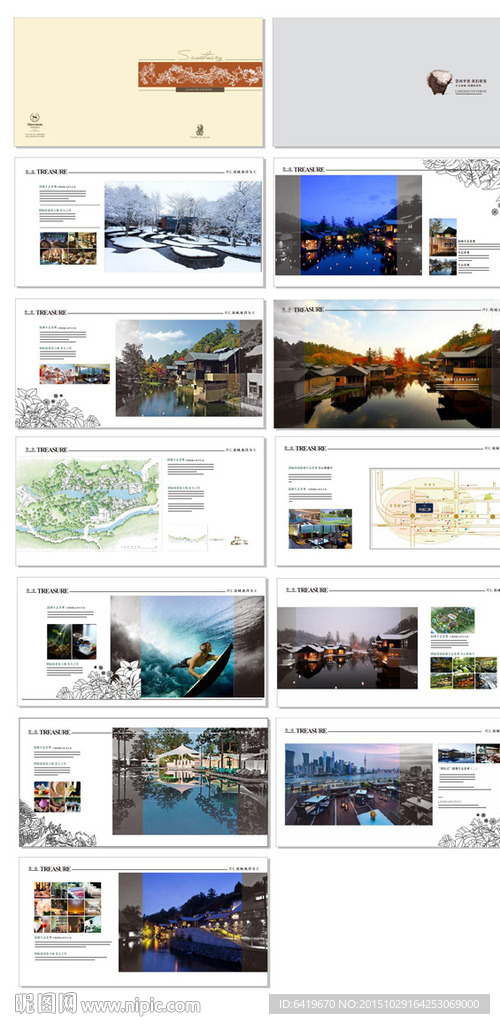Click the TREASURE heading on the sunset lake spread

tap(309, 309)
